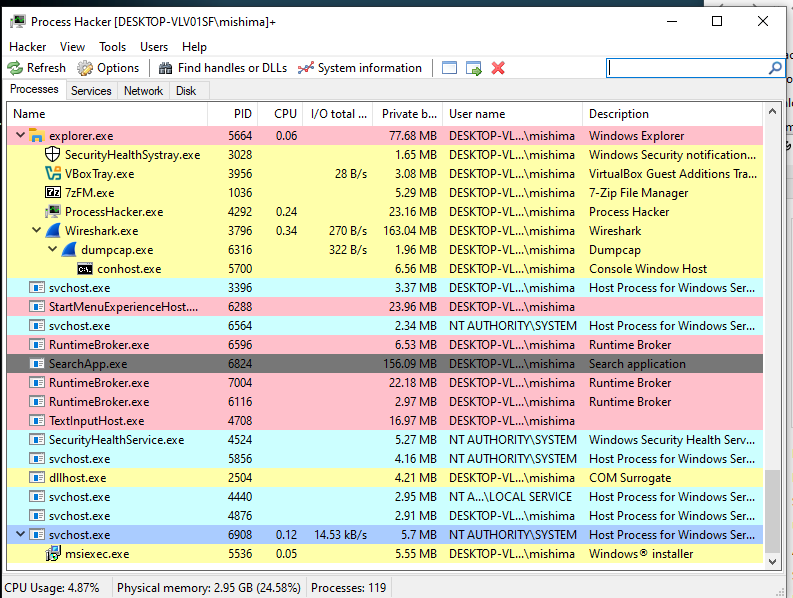The width and height of the screenshot is (793, 598).
Task: Sort by User name column header
Action: [x=513, y=114]
